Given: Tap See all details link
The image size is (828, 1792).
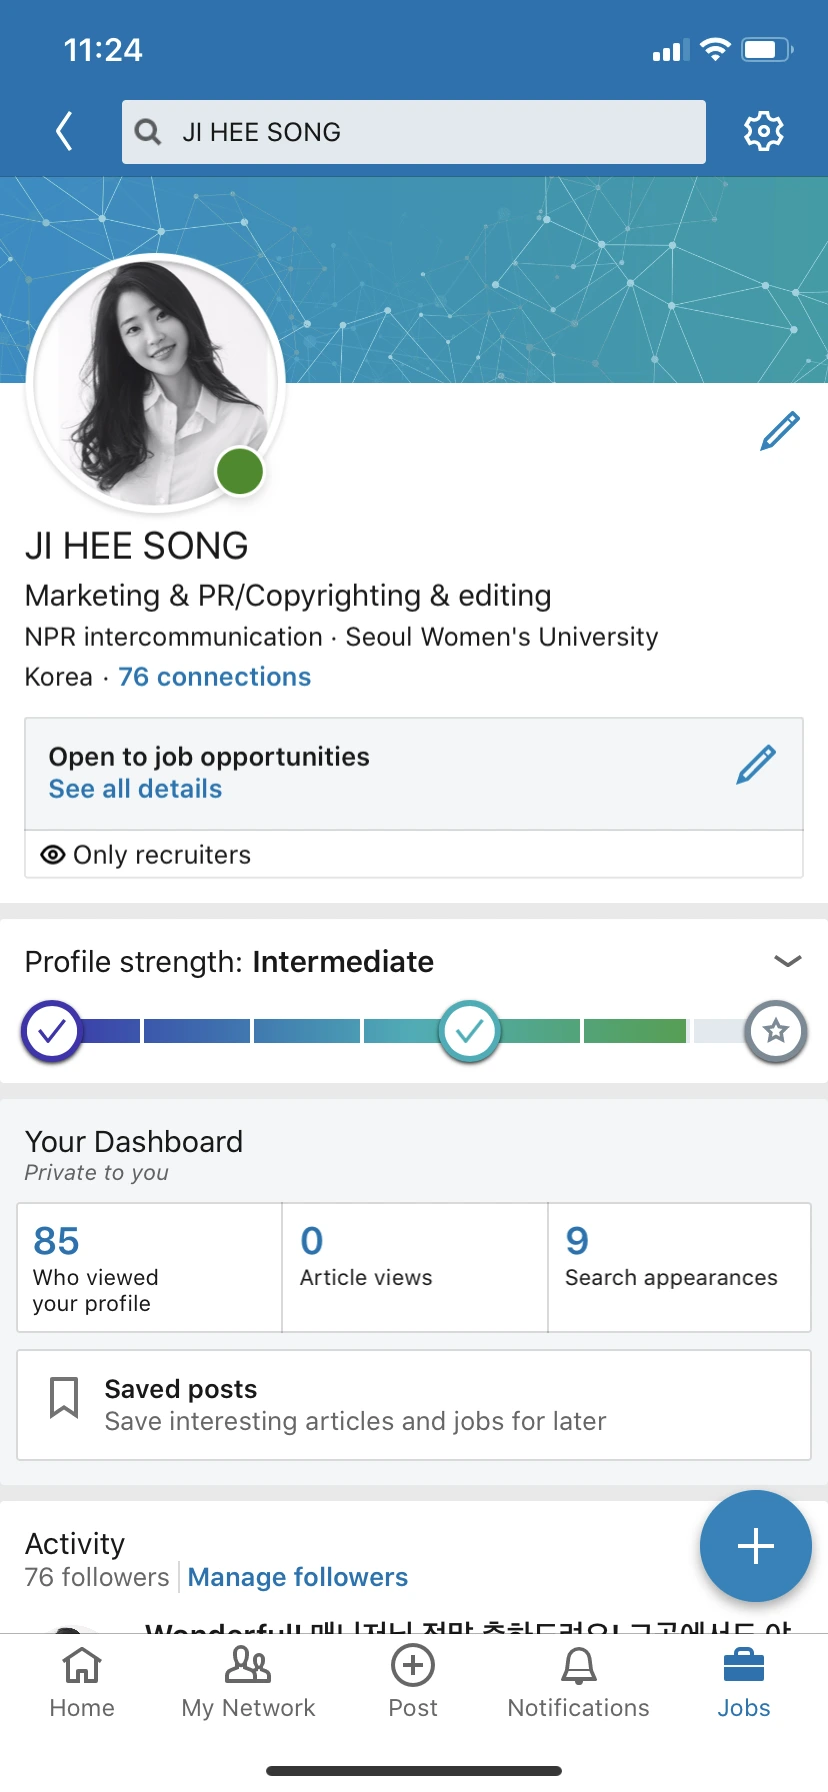Looking at the screenshot, I should pyautogui.click(x=136, y=789).
